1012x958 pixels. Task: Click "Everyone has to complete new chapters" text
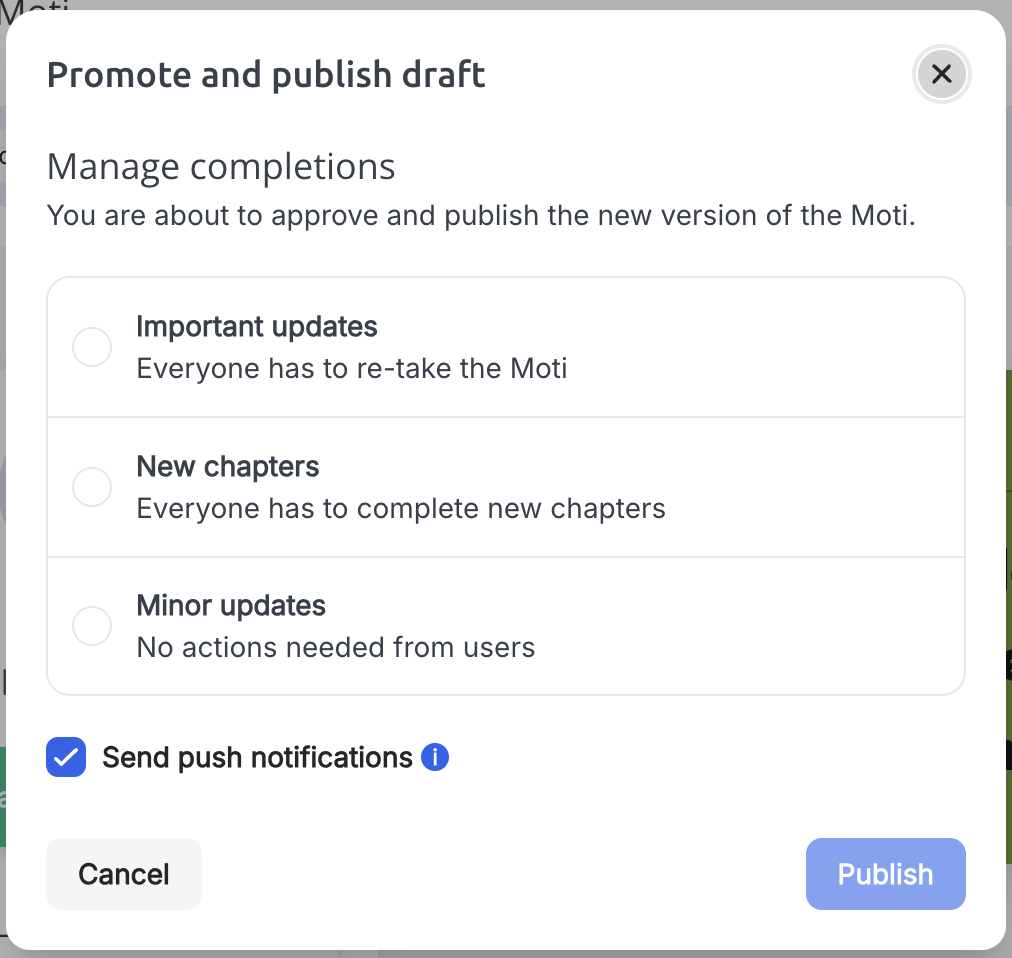[401, 509]
